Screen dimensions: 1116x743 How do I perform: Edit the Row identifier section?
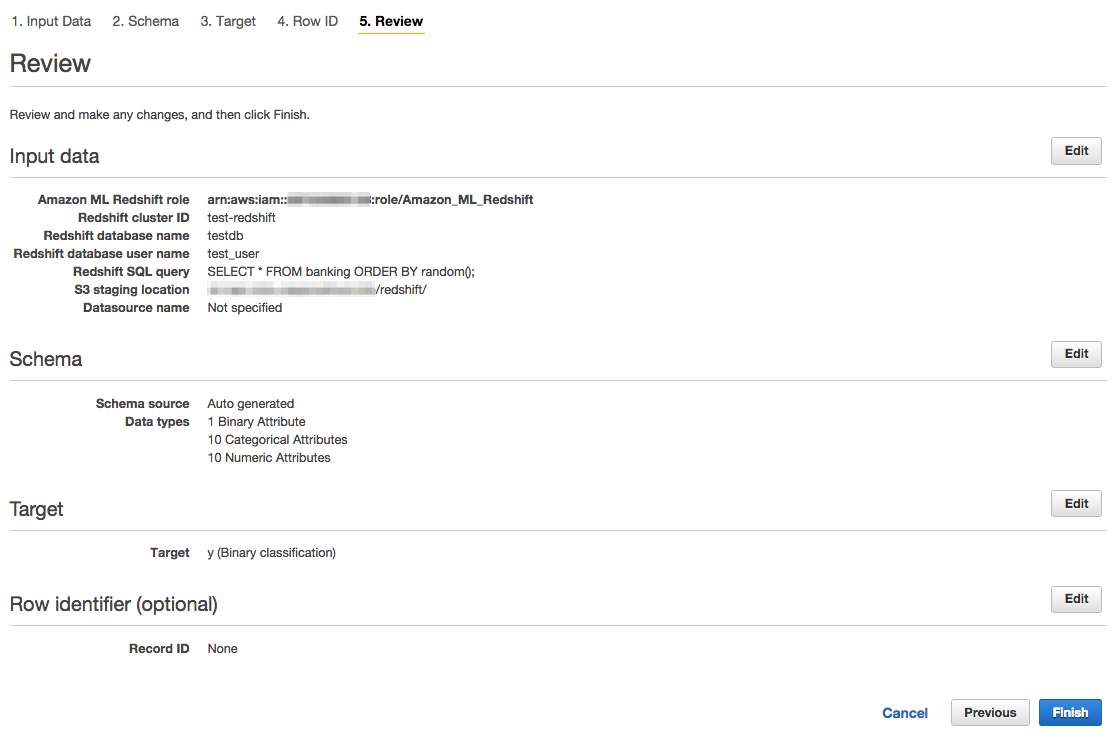[1076, 598]
